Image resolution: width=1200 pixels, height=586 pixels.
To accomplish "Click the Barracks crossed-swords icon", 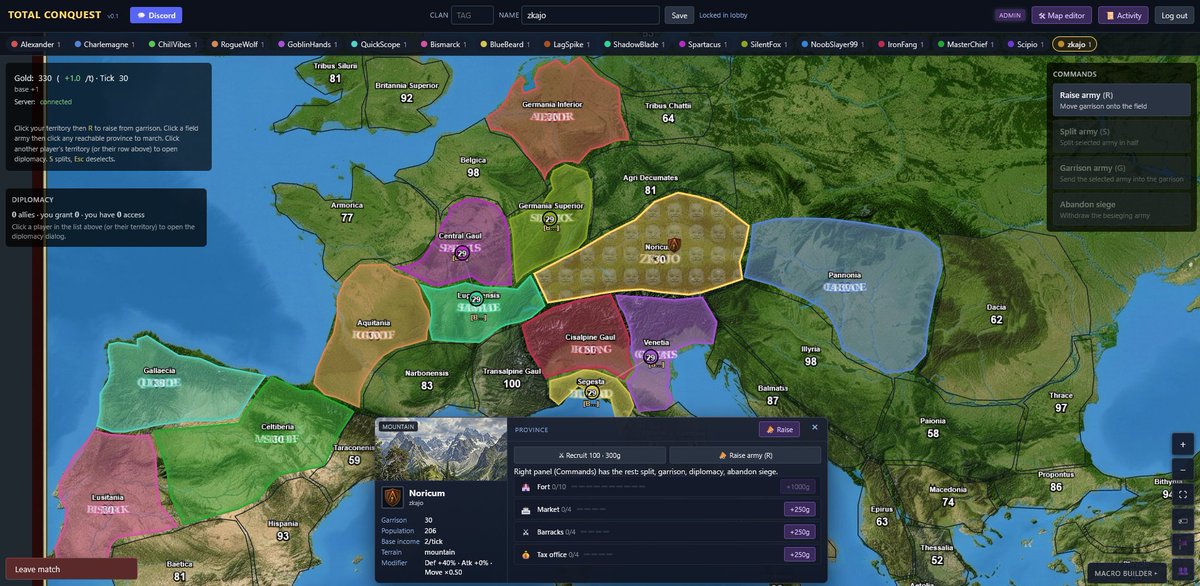I will click(x=525, y=532).
